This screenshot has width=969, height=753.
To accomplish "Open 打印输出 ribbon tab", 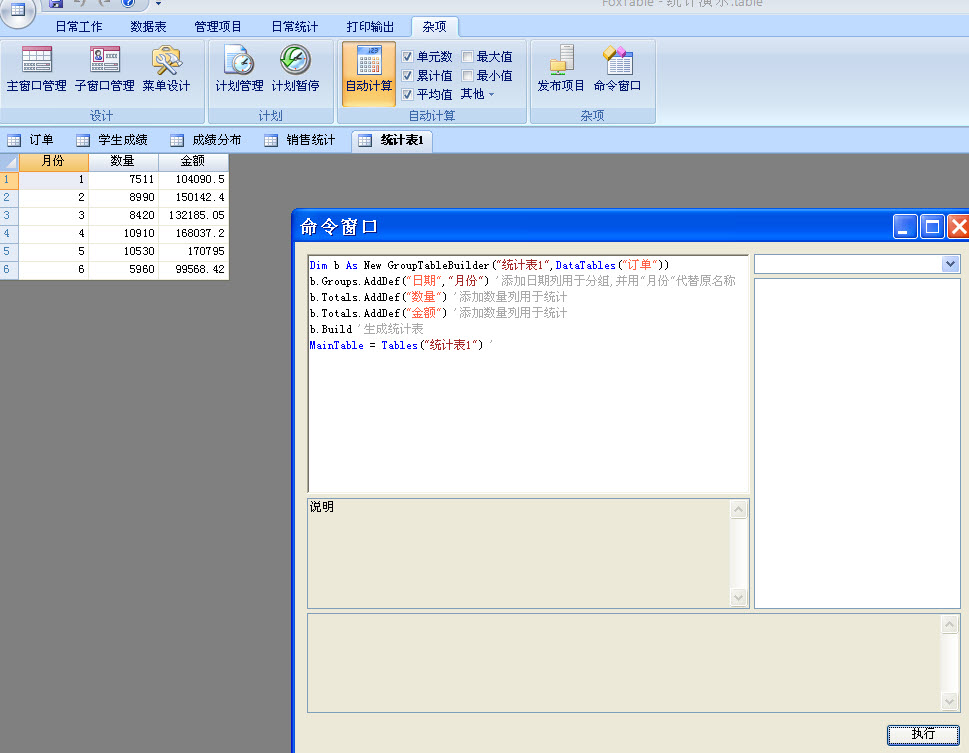I will [370, 27].
